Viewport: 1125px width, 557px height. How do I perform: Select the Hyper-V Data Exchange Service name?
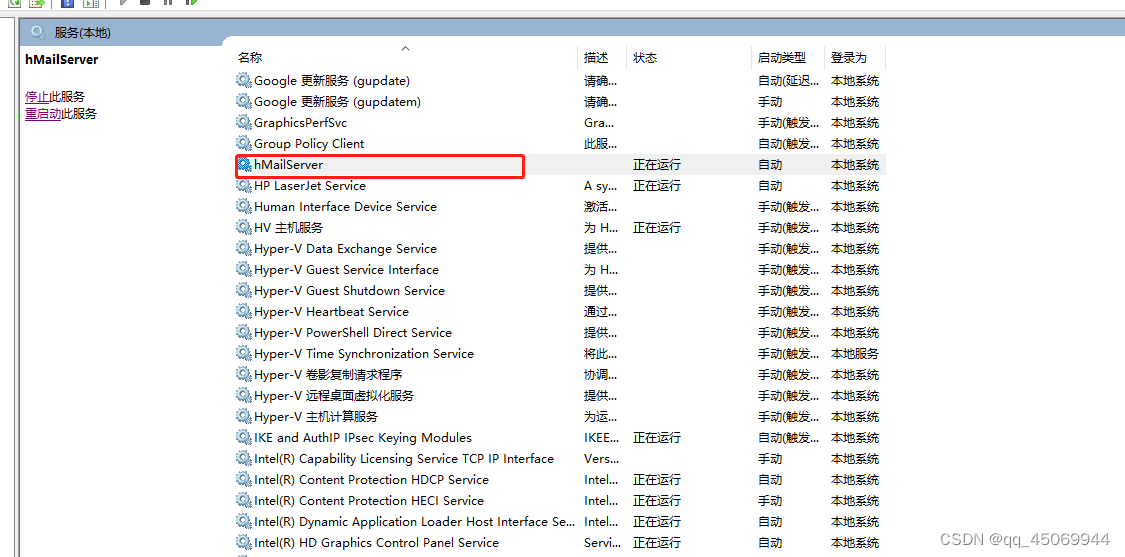pyautogui.click(x=345, y=248)
